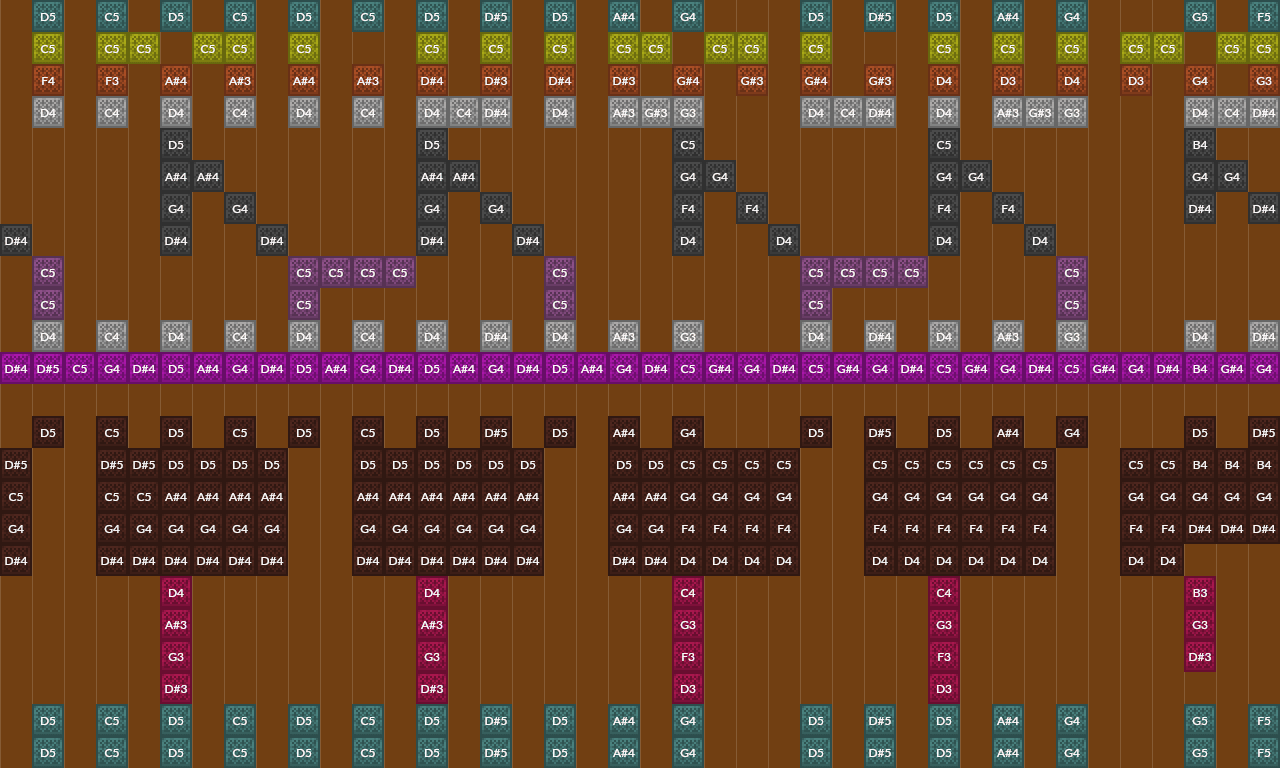The height and width of the screenshot is (768, 1280).
Task: Click the crimson C4 note block
Action: [x=688, y=593]
